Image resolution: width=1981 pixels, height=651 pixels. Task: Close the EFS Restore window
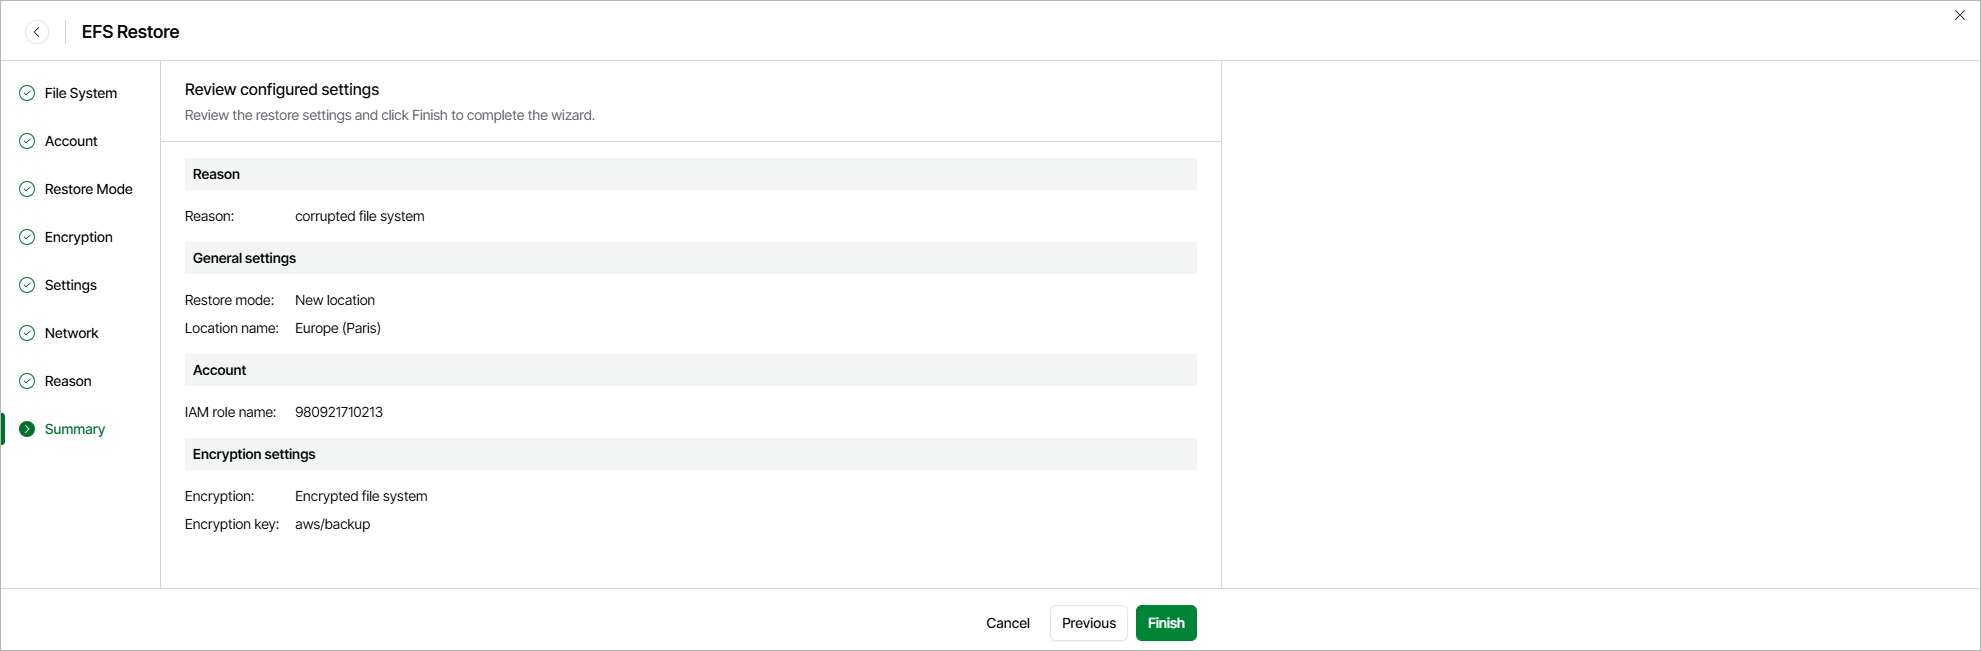[x=1959, y=15]
